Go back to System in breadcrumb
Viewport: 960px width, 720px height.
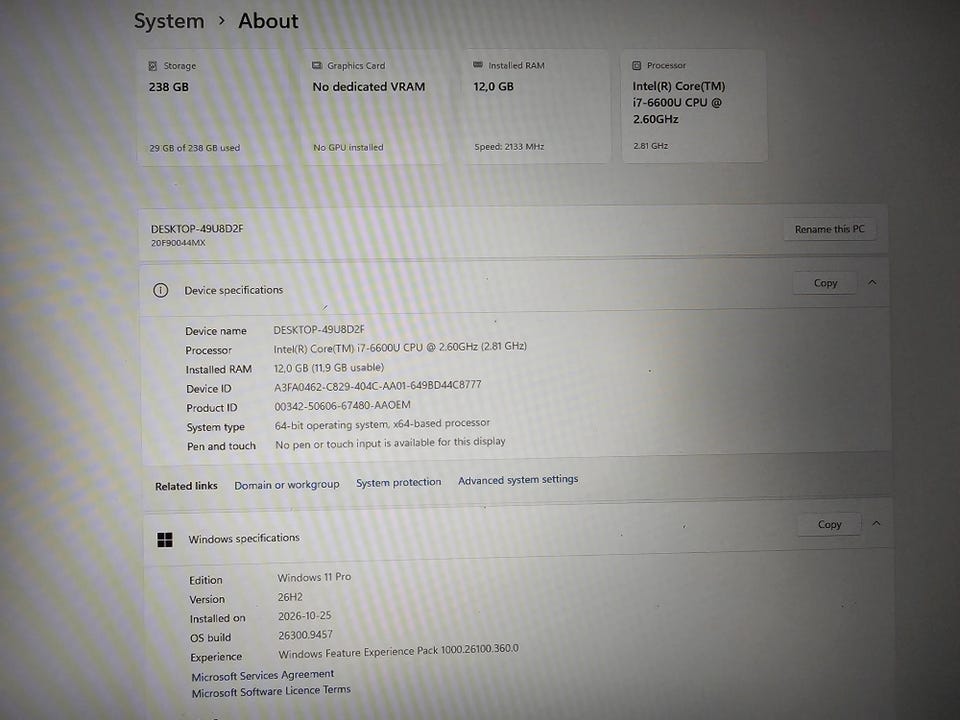coord(169,21)
